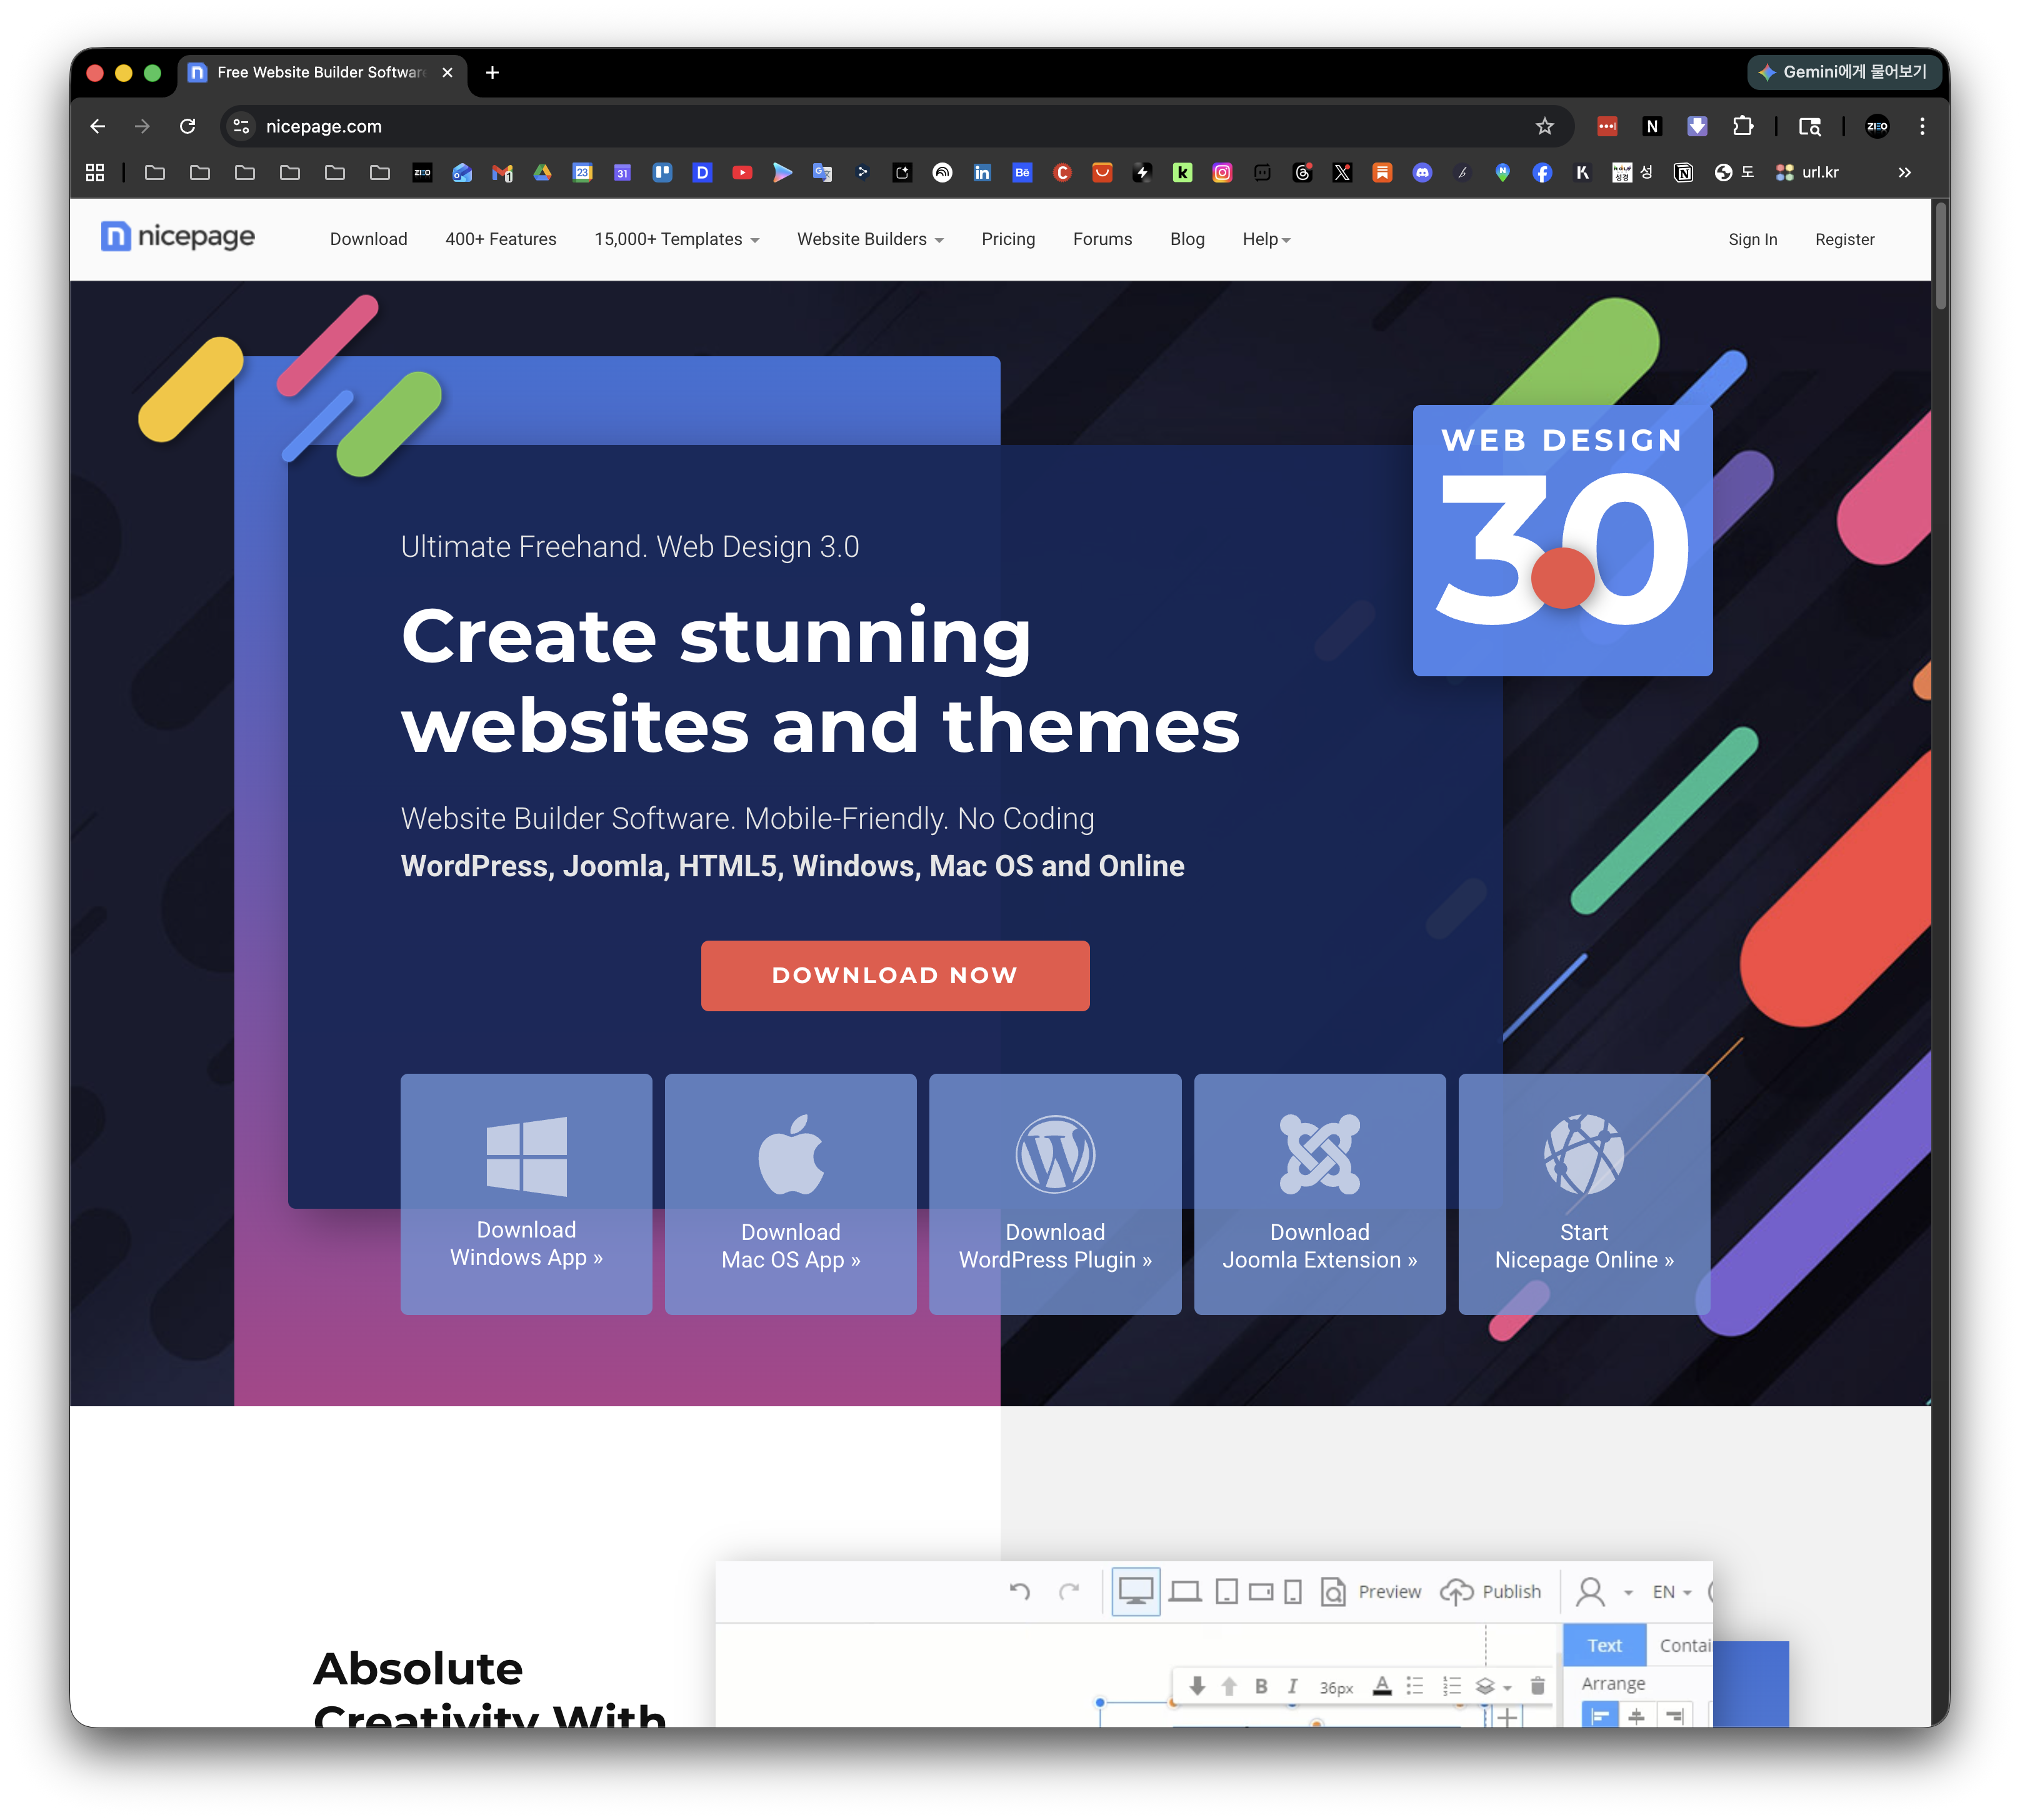This screenshot has height=1820, width=2020.
Task: Open the Discord bookmark
Action: click(1422, 173)
